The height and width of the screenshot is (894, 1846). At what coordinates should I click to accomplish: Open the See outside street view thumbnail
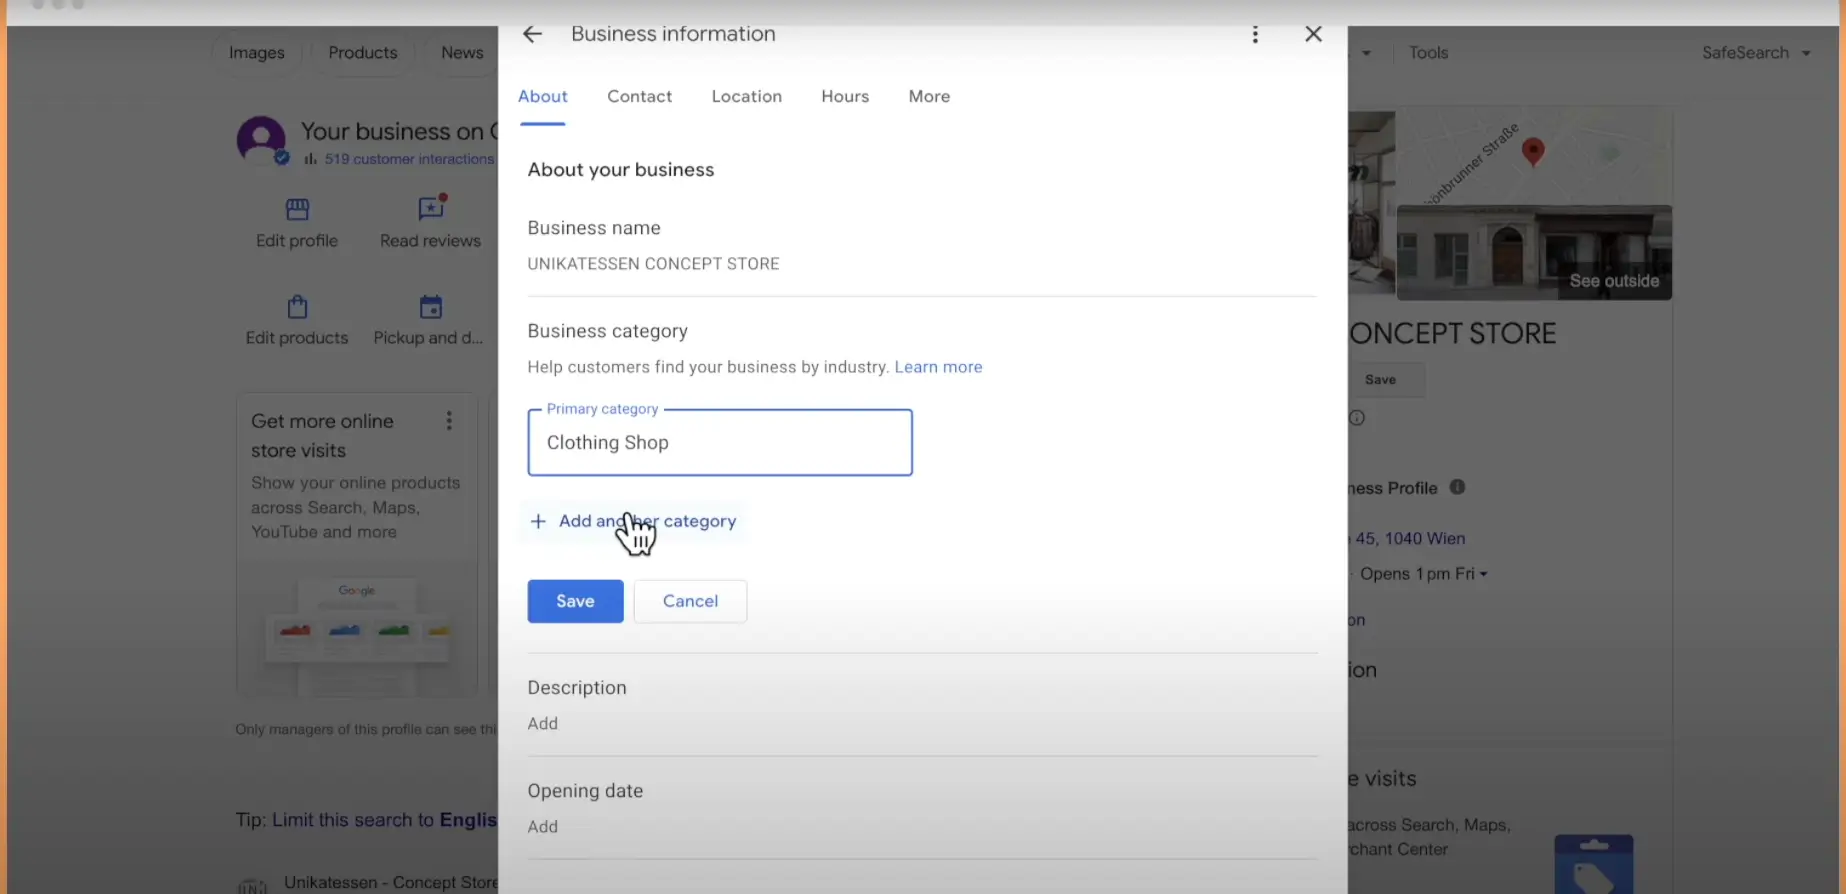[x=1533, y=253]
